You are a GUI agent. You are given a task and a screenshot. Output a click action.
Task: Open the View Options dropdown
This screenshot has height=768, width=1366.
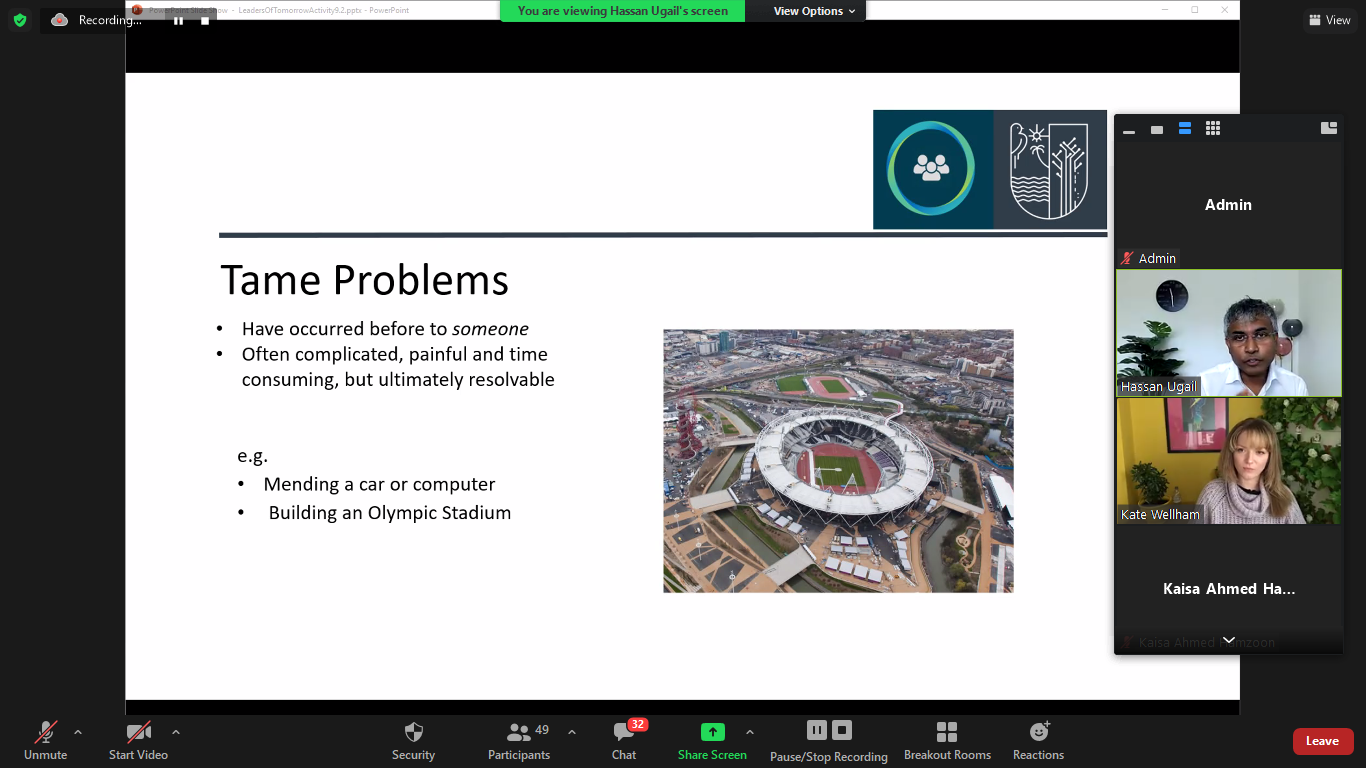pos(814,11)
